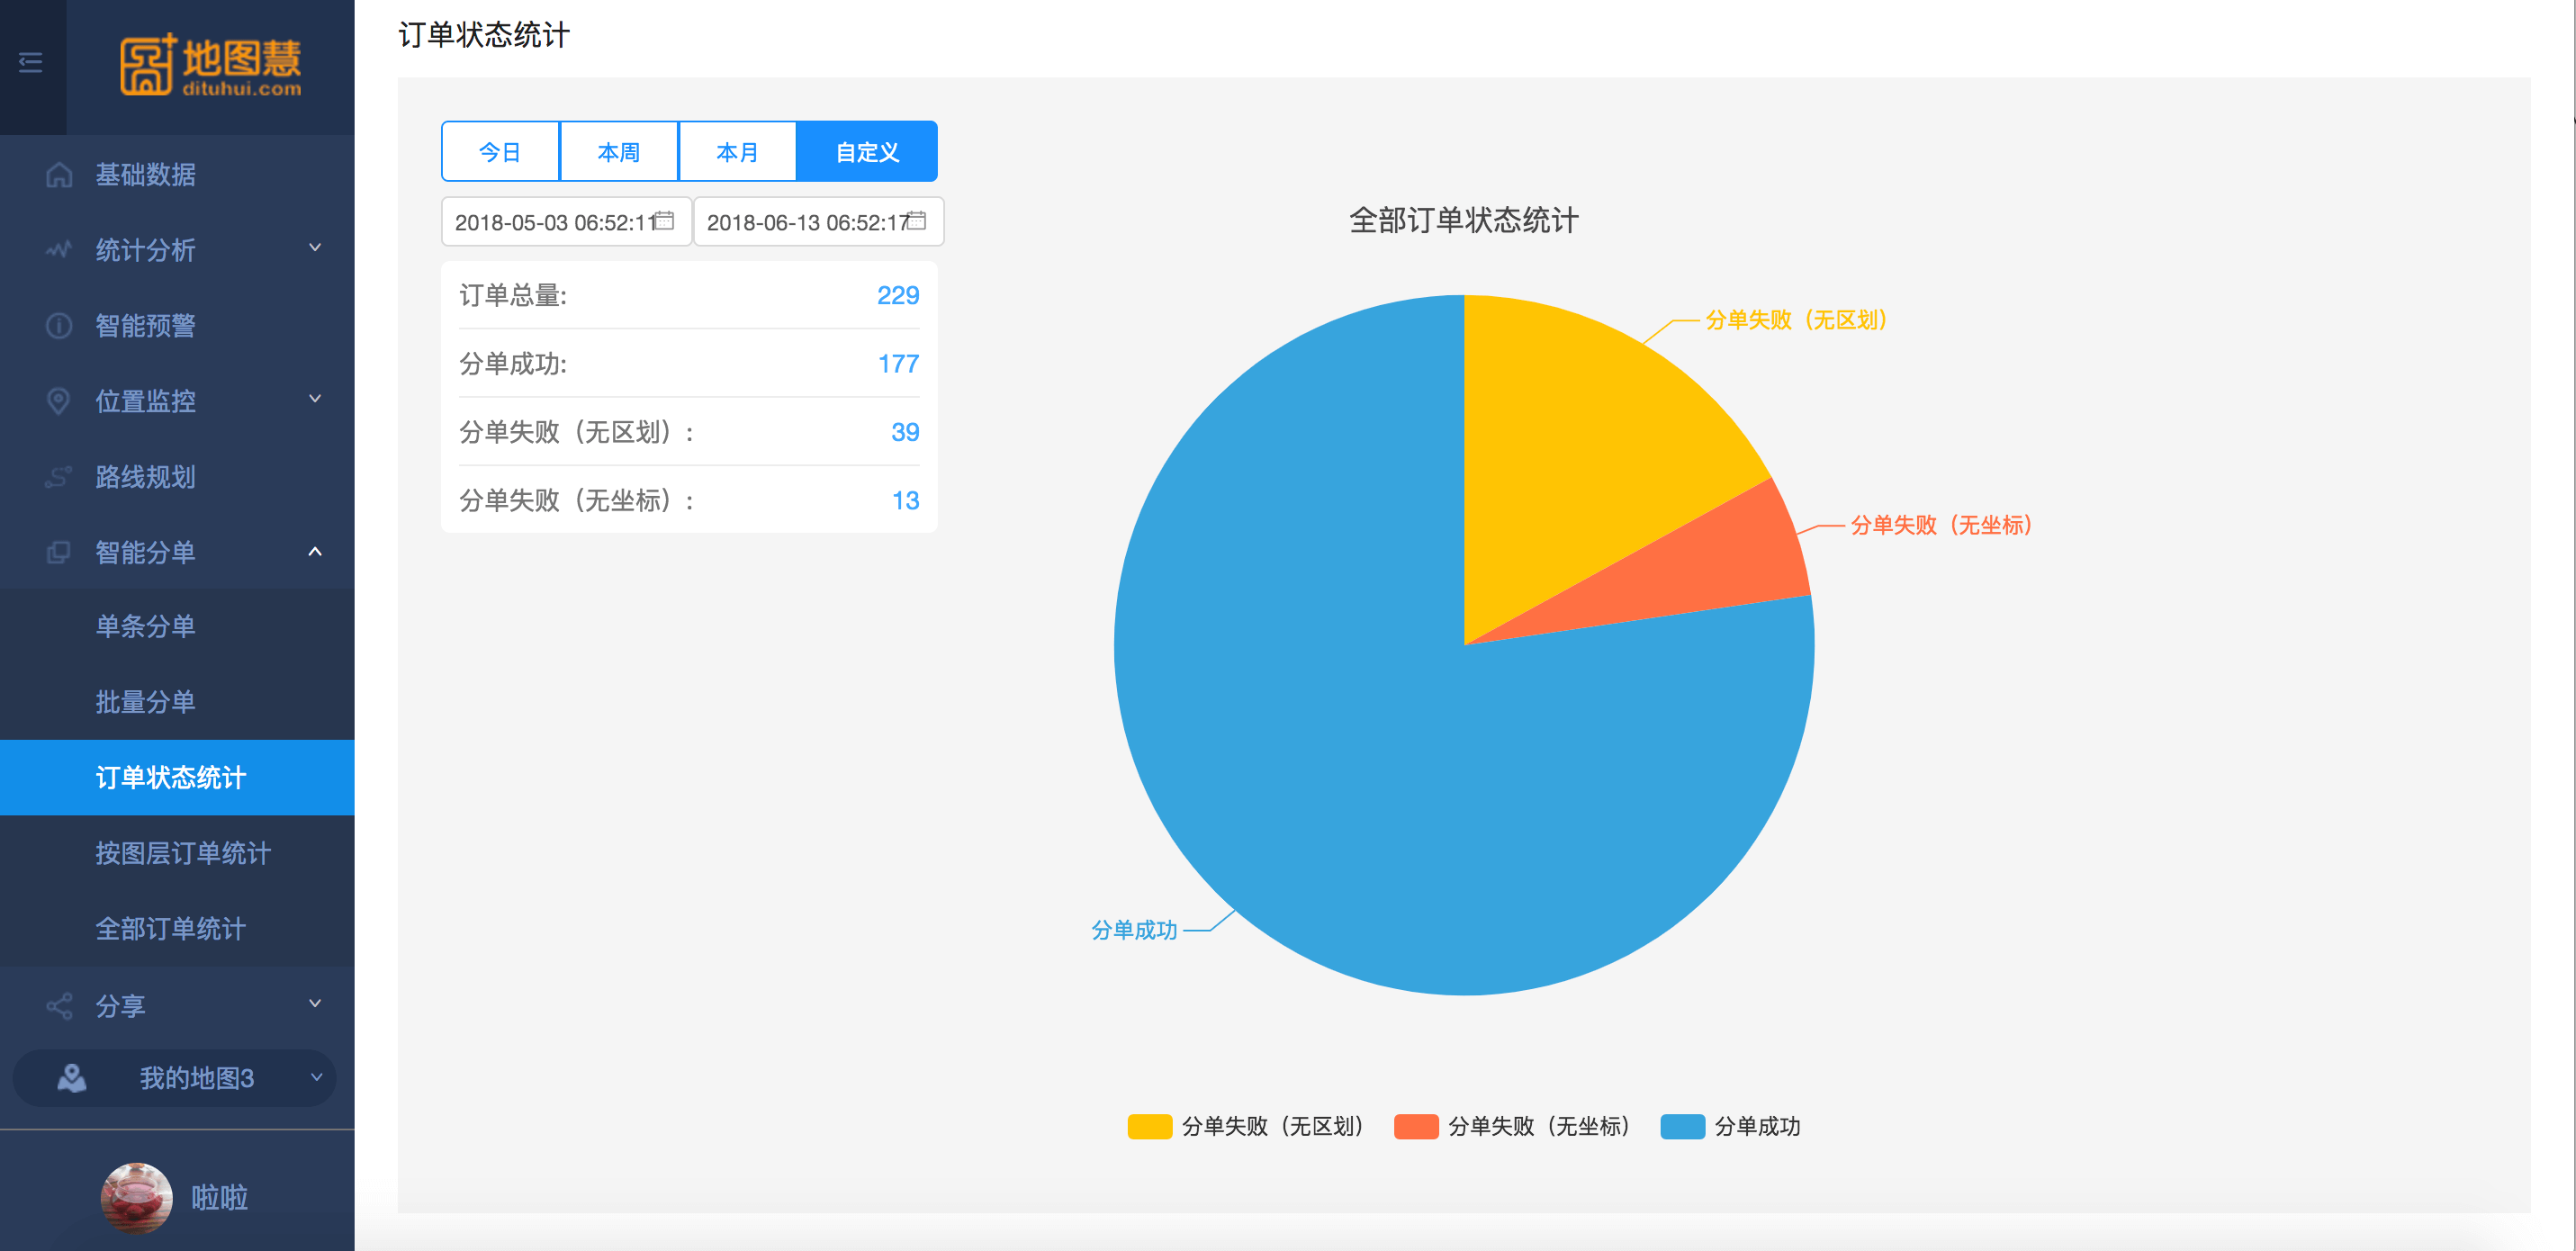This screenshot has width=2576, height=1251.
Task: Click the chart title 全部订单状态统计
Action: click(x=1464, y=220)
